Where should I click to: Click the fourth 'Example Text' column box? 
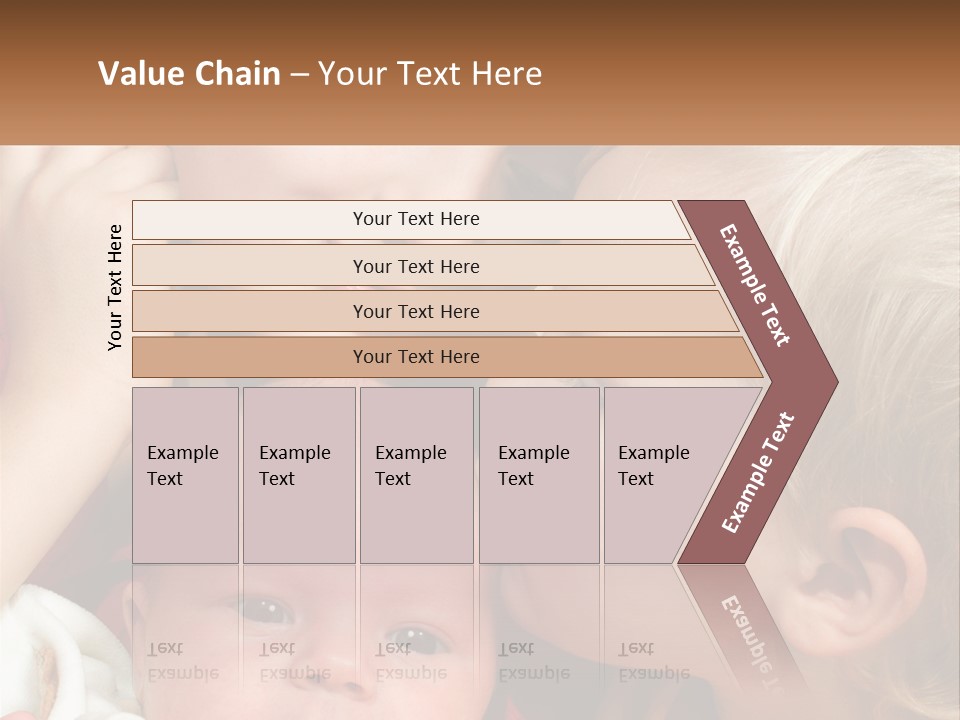pos(539,475)
